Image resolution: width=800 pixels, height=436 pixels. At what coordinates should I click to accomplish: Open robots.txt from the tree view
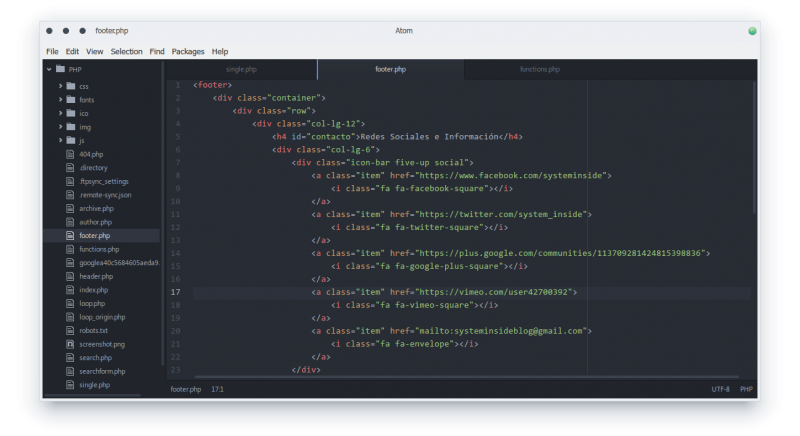93,330
